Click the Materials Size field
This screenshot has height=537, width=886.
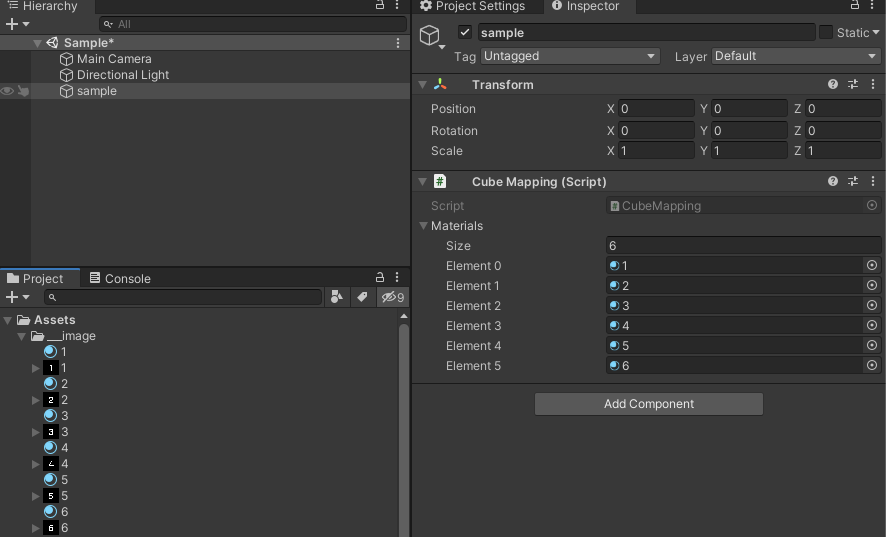coord(744,246)
